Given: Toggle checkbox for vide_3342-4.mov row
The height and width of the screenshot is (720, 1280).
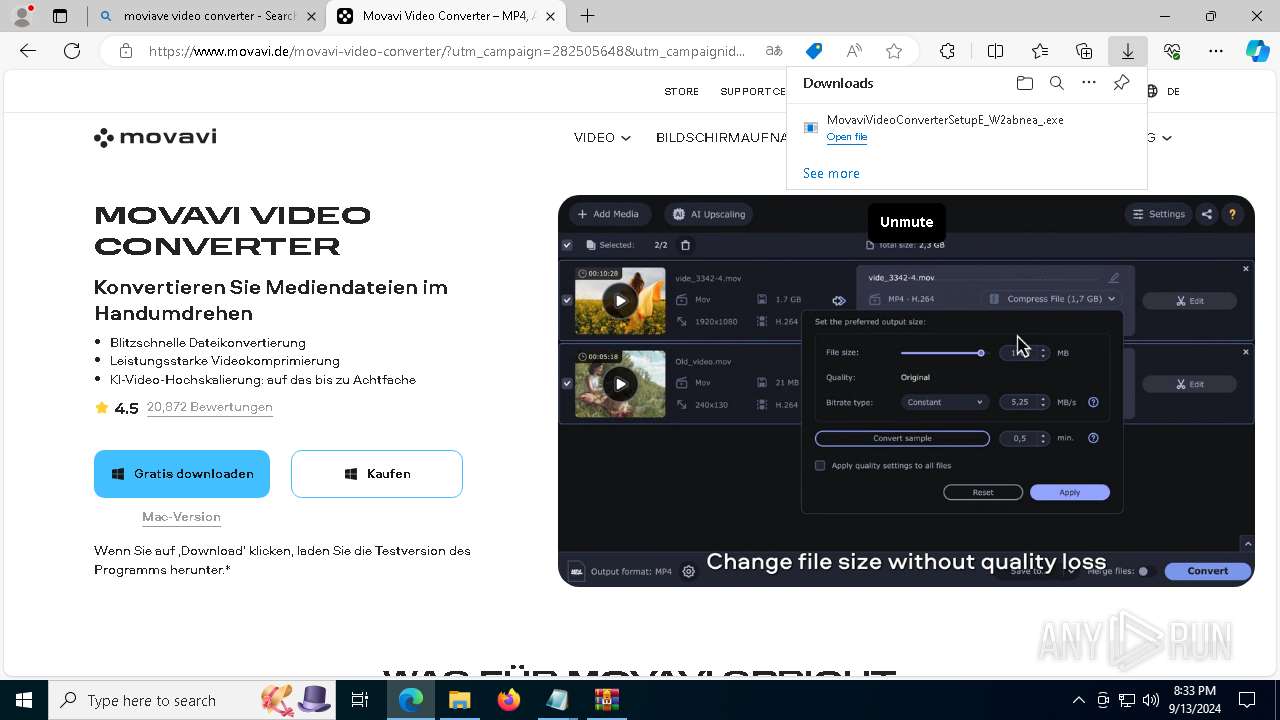Looking at the screenshot, I should 567,300.
